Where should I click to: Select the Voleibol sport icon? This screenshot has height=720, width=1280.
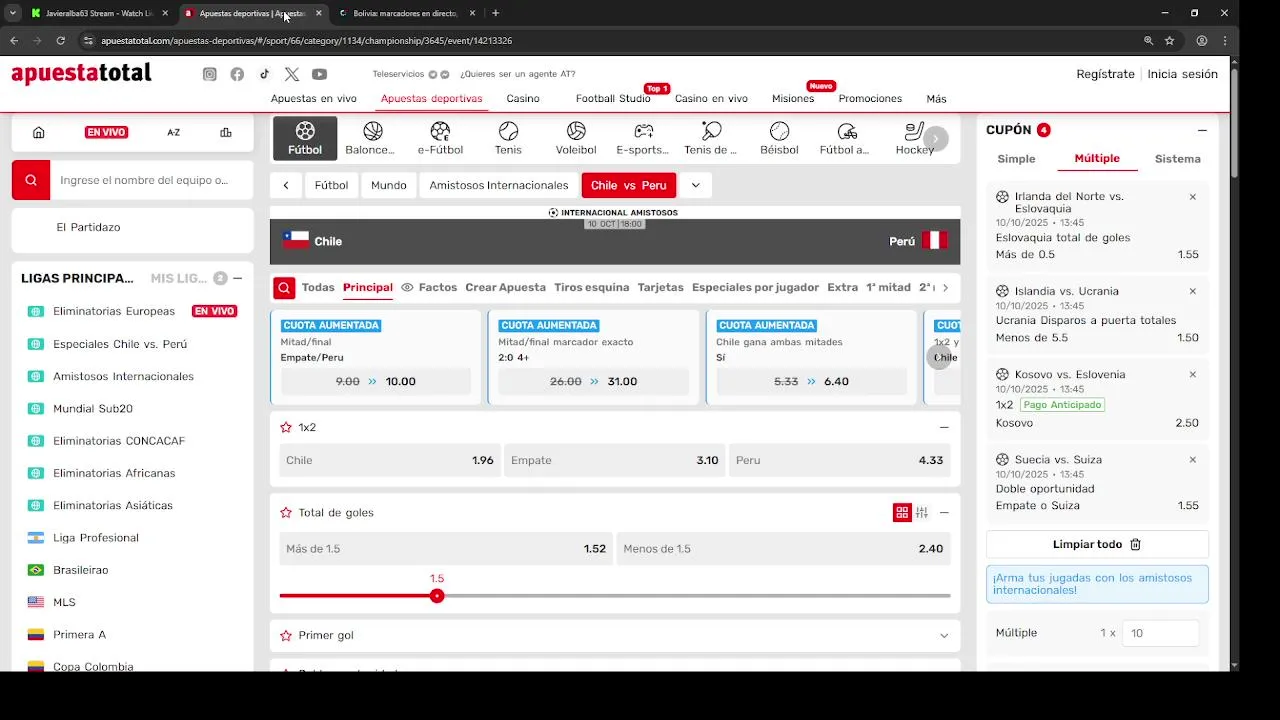coord(576,138)
